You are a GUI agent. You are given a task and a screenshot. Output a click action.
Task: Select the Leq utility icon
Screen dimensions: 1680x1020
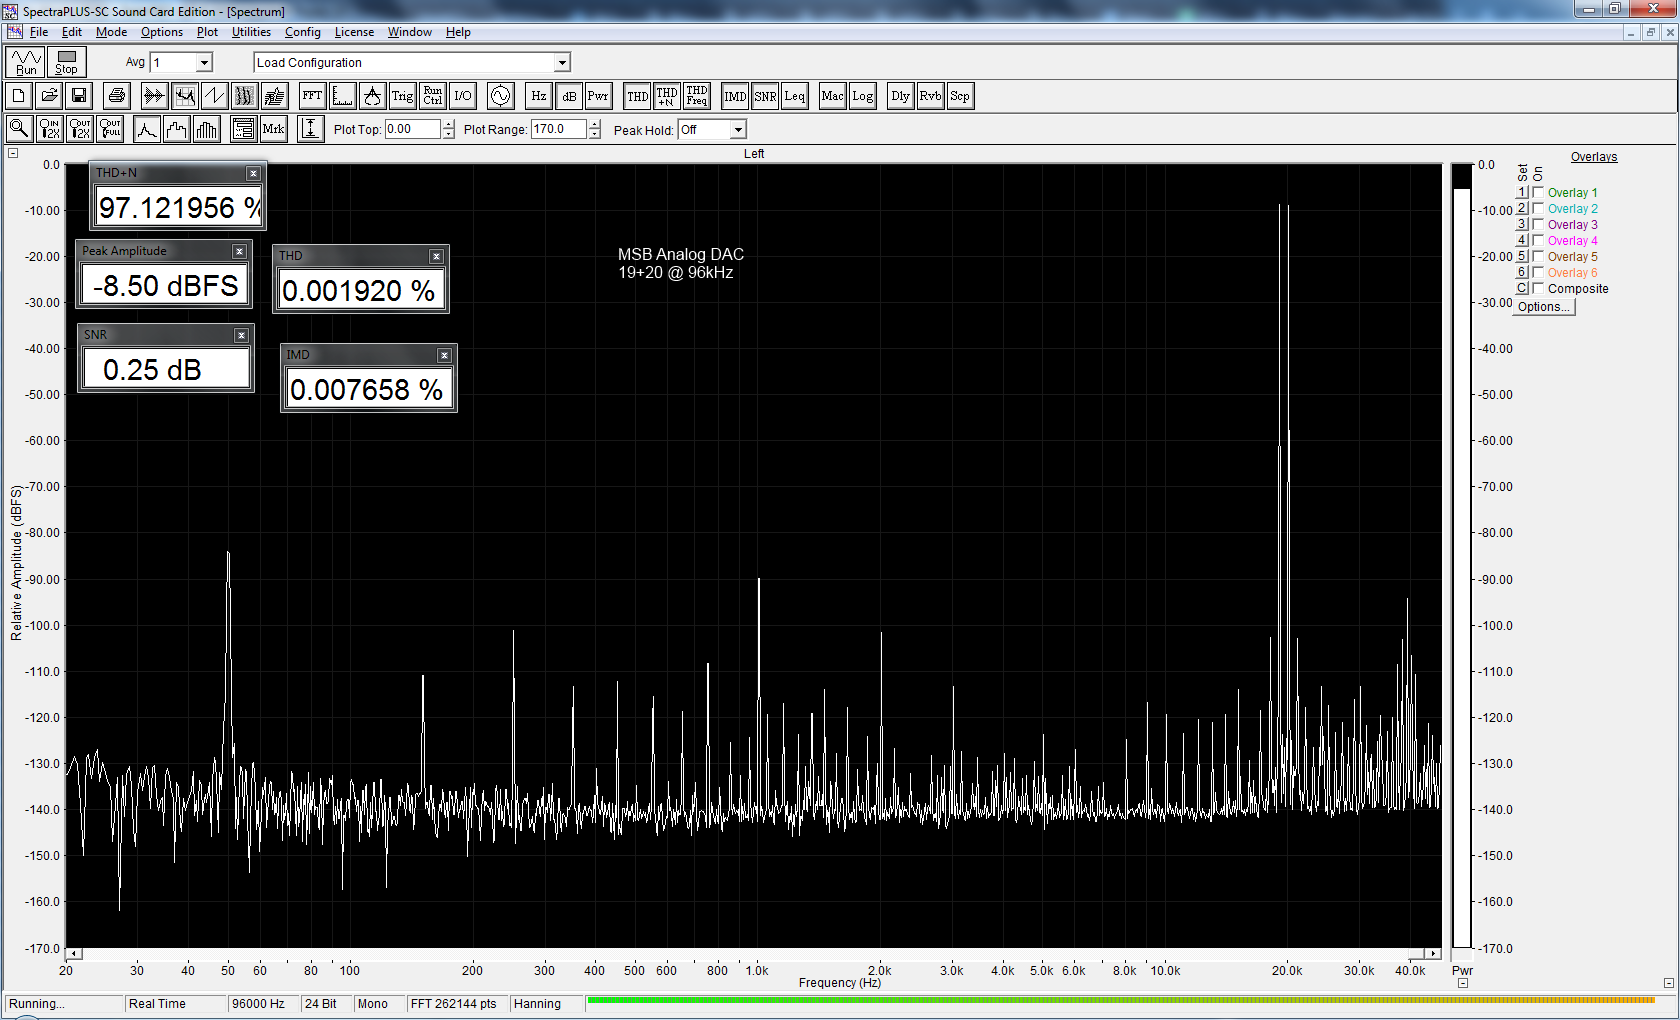(x=795, y=96)
